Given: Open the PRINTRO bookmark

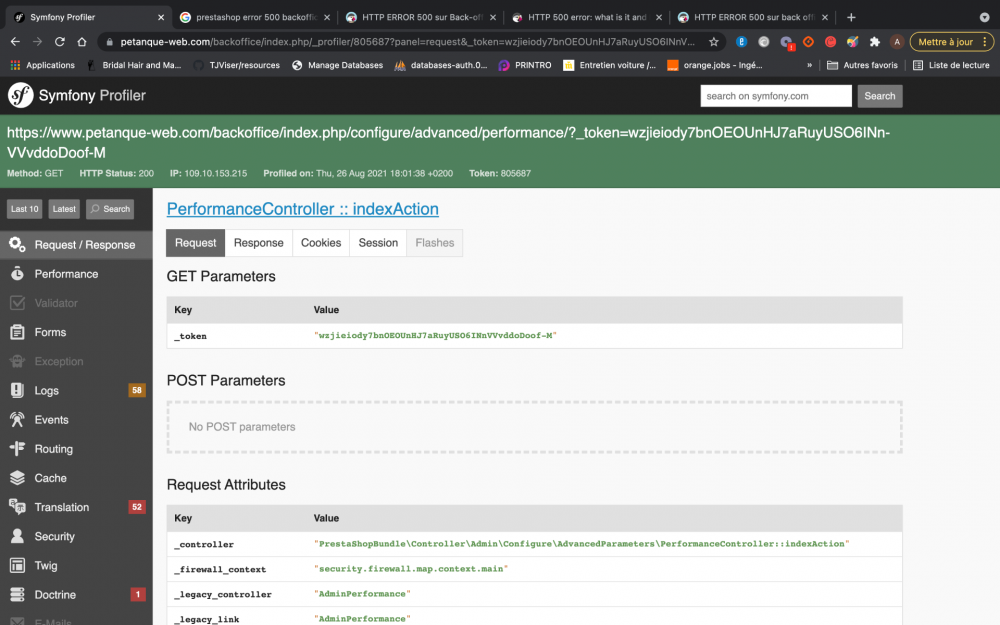Looking at the screenshot, I should coord(525,65).
